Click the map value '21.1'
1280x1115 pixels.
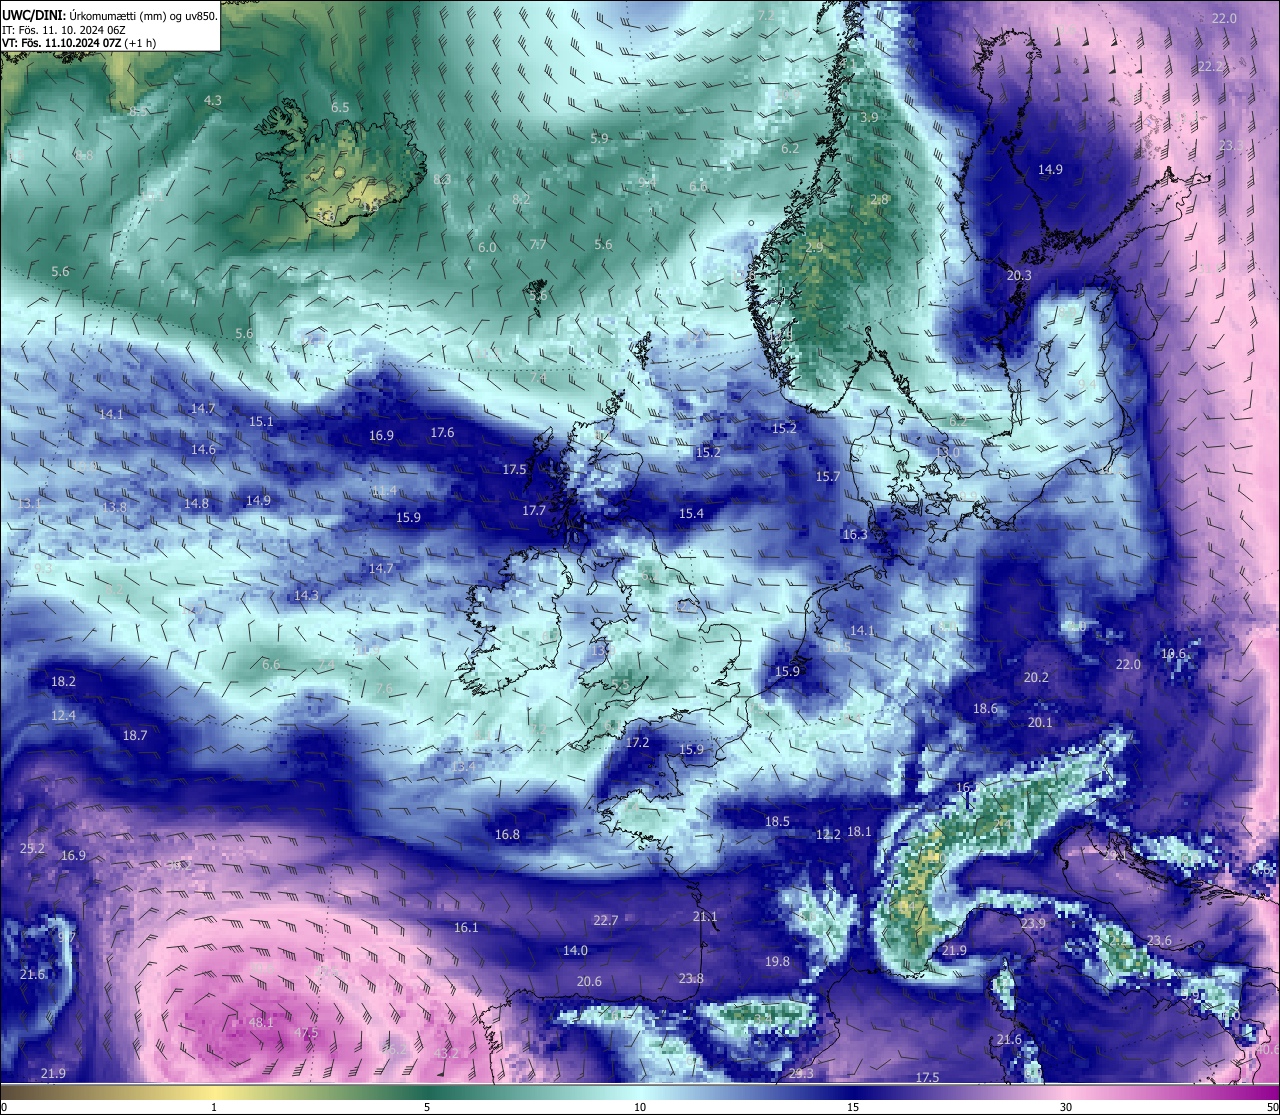pyautogui.click(x=705, y=916)
